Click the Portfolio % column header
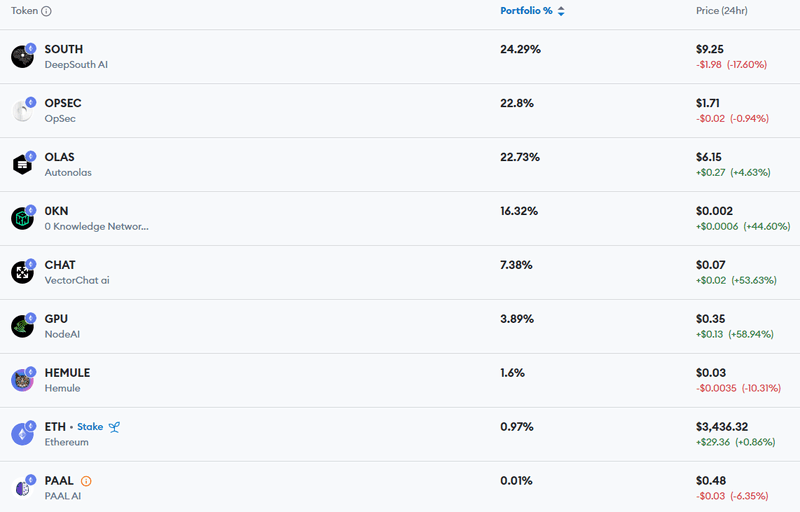The image size is (800, 512). 526,11
